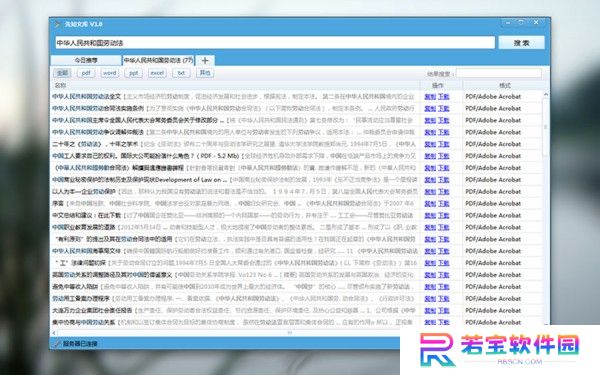
Task: Maximize the 先知文库 window
Action: tap(521, 23)
